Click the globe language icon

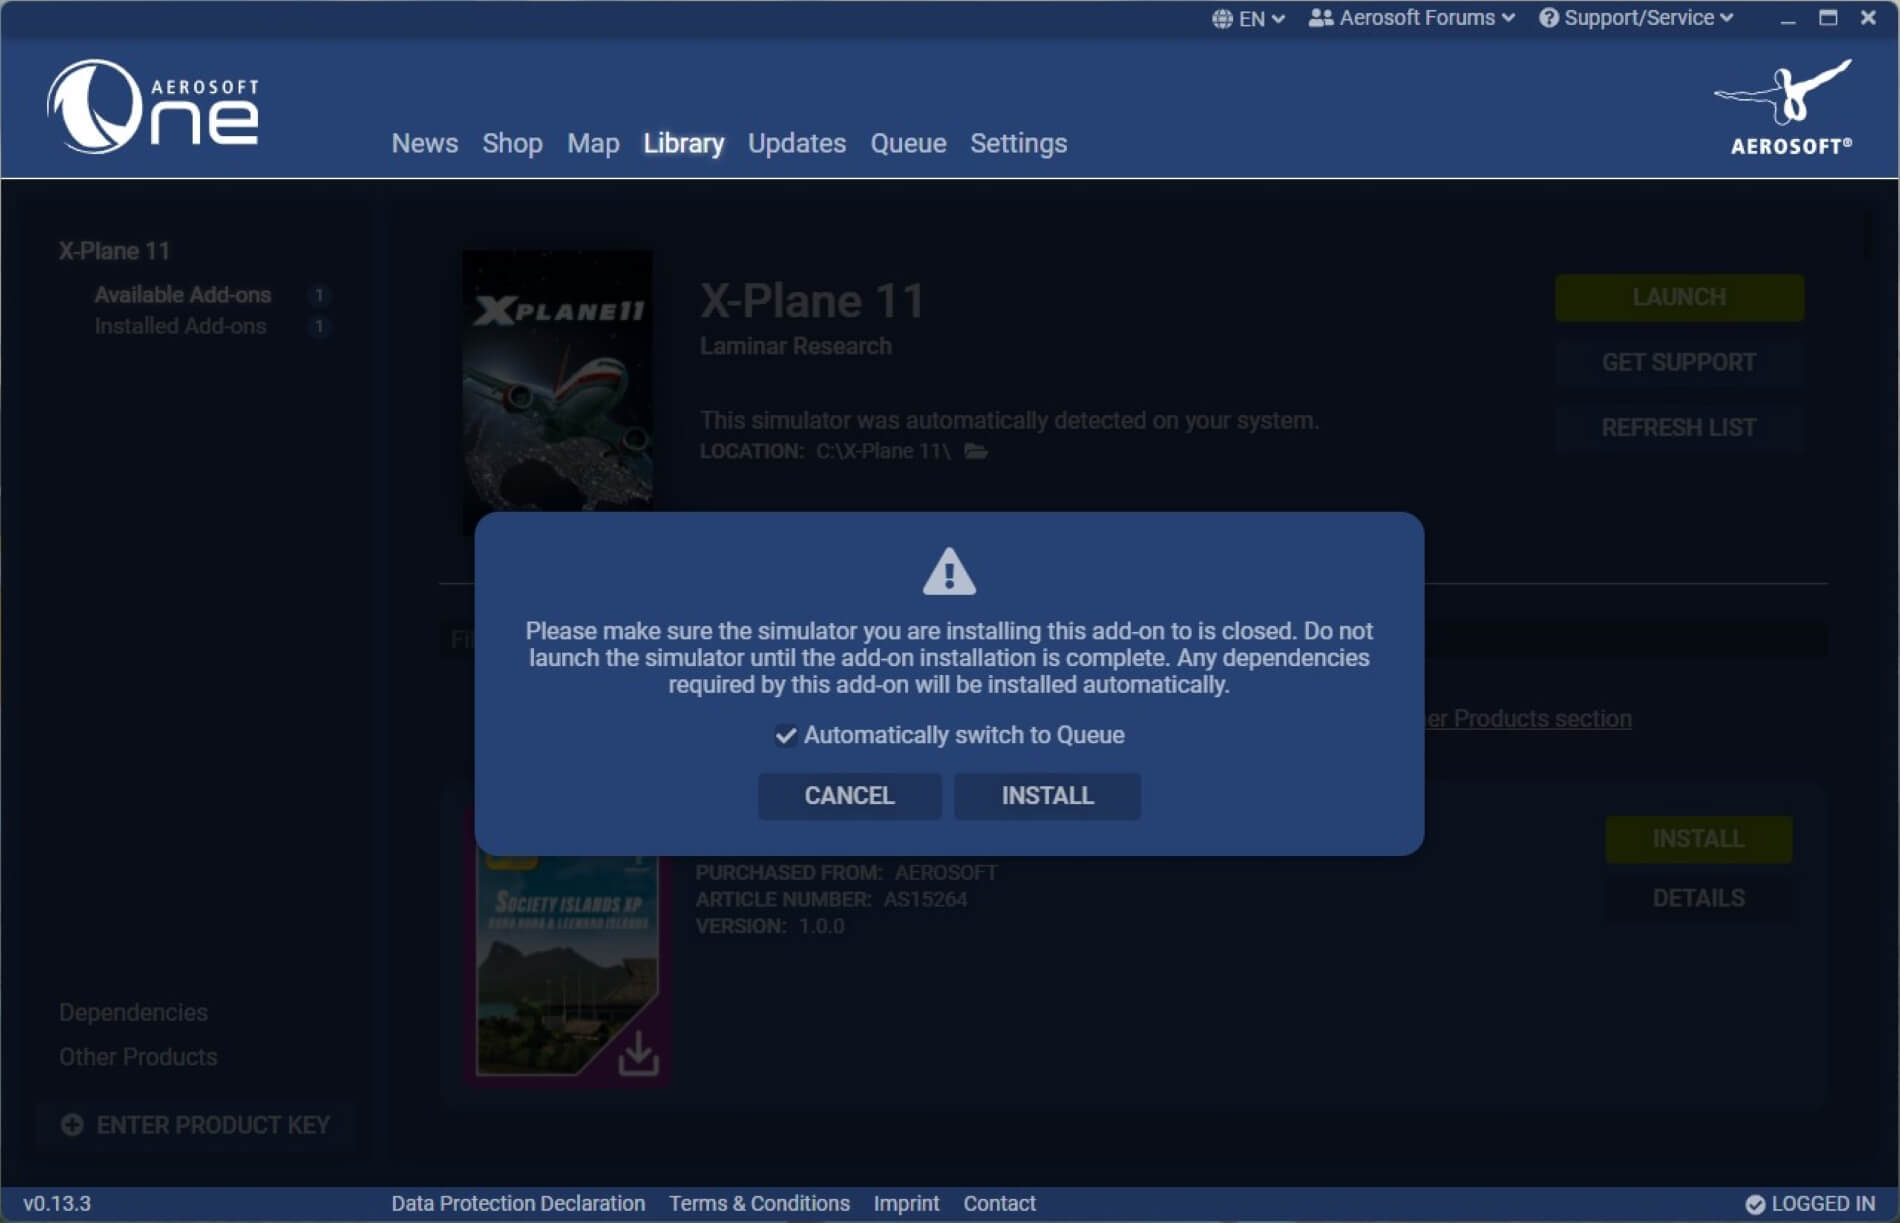click(x=1222, y=19)
